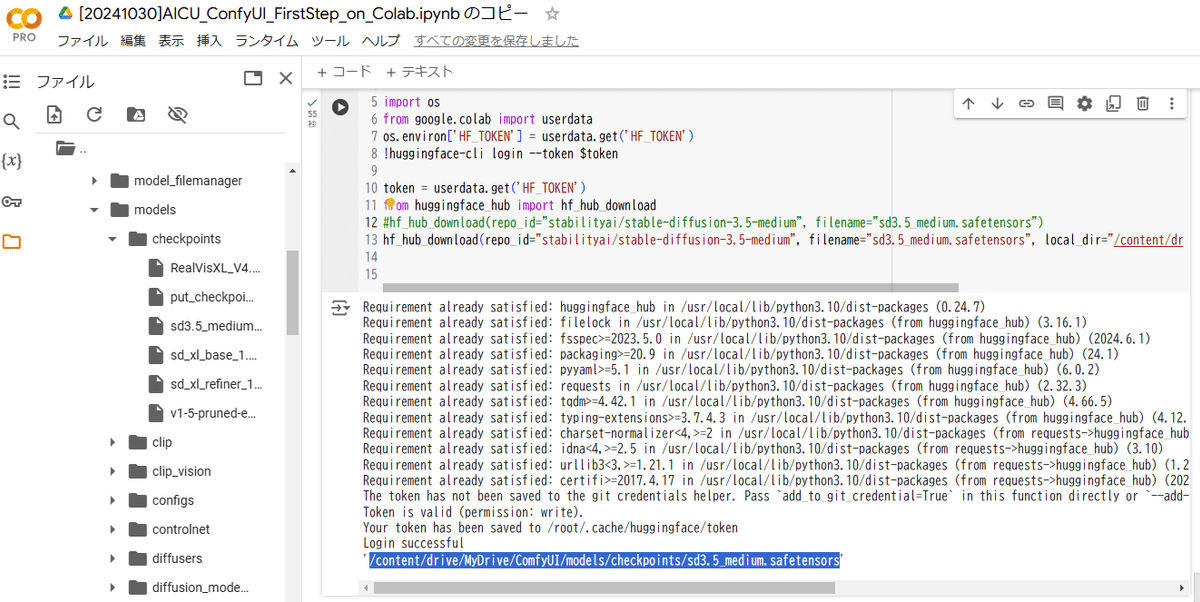
Task: Close the files panel
Action: tap(286, 79)
